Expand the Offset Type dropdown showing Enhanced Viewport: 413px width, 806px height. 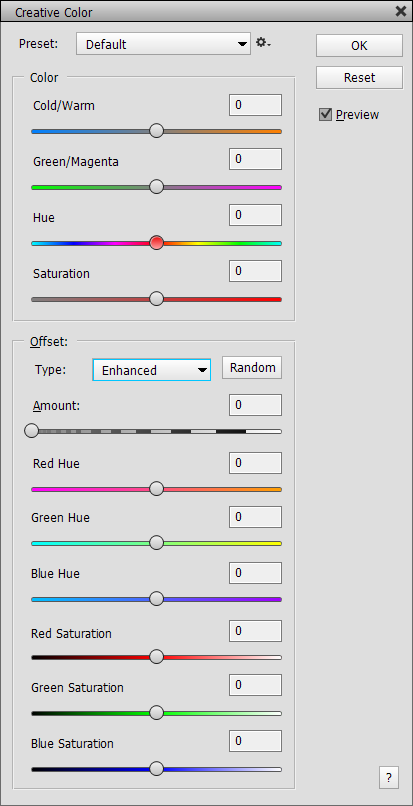152,370
